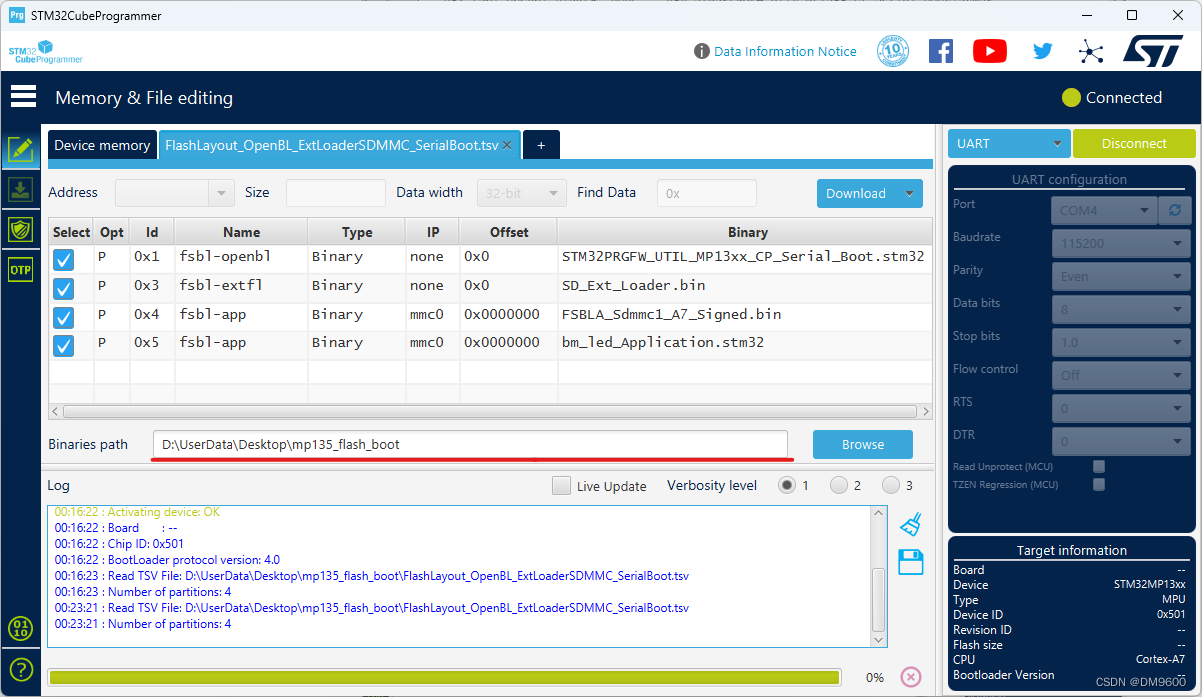Uncheck the FSBLA_Sdmmc1_A7_Signed.bin partition row

point(63,318)
